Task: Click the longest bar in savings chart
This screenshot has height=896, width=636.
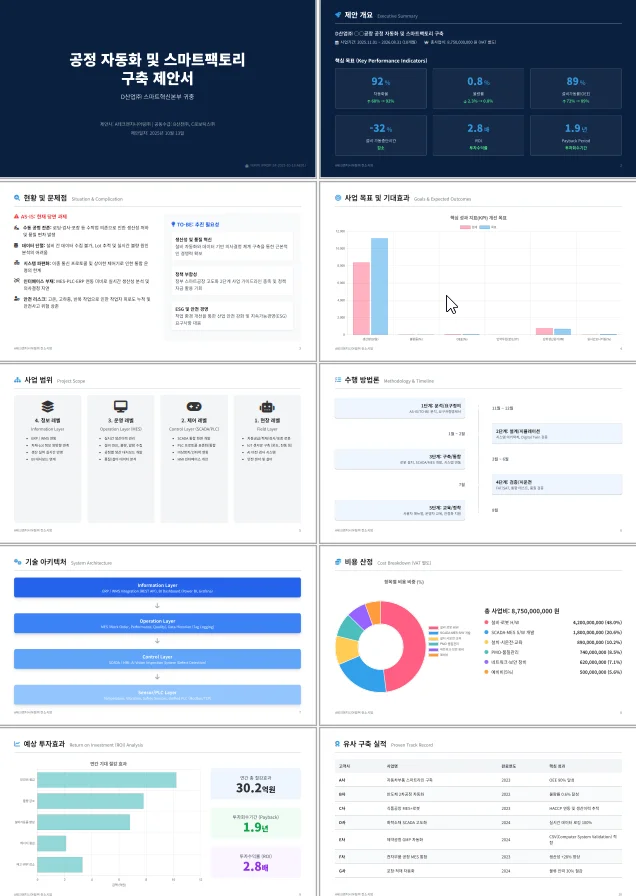Action: (106, 779)
